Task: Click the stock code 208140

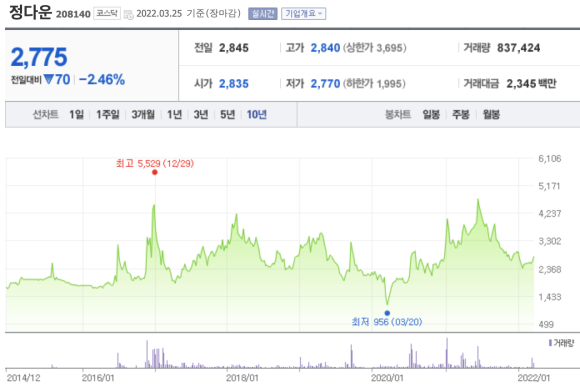Action: click(x=73, y=14)
